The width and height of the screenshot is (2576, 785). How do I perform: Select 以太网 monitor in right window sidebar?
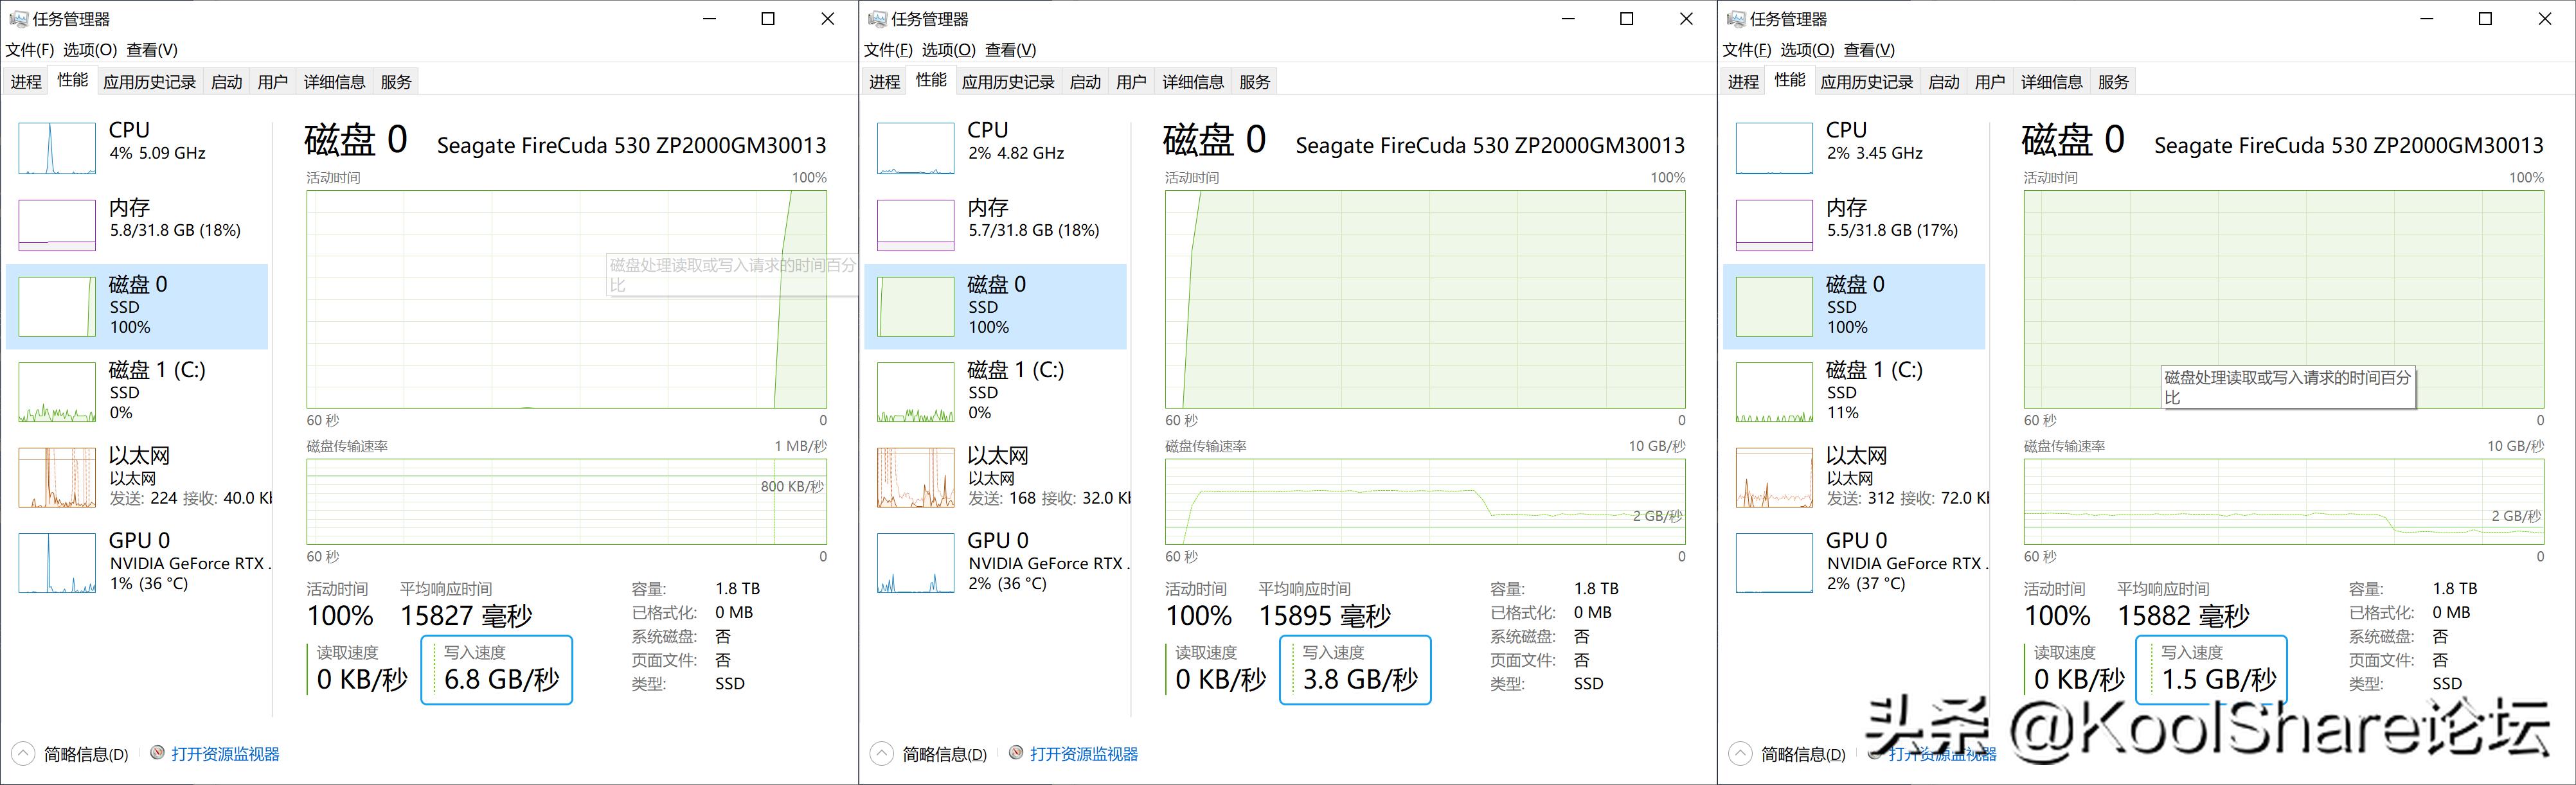pos(1855,475)
